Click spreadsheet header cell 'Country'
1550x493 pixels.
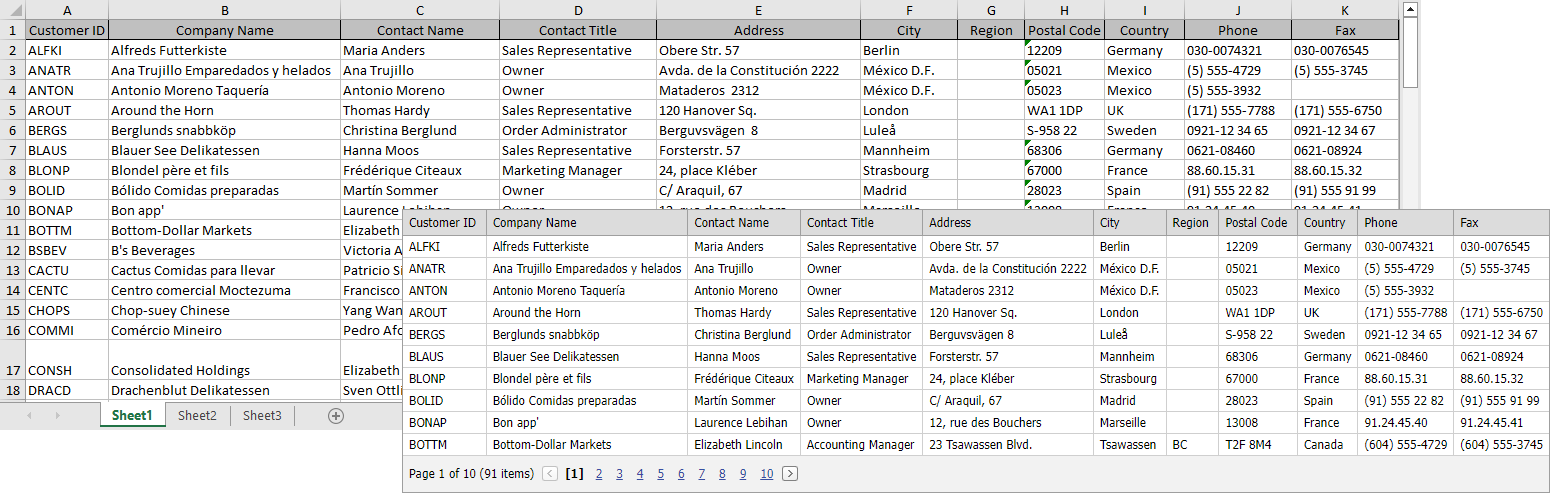coord(1144,30)
